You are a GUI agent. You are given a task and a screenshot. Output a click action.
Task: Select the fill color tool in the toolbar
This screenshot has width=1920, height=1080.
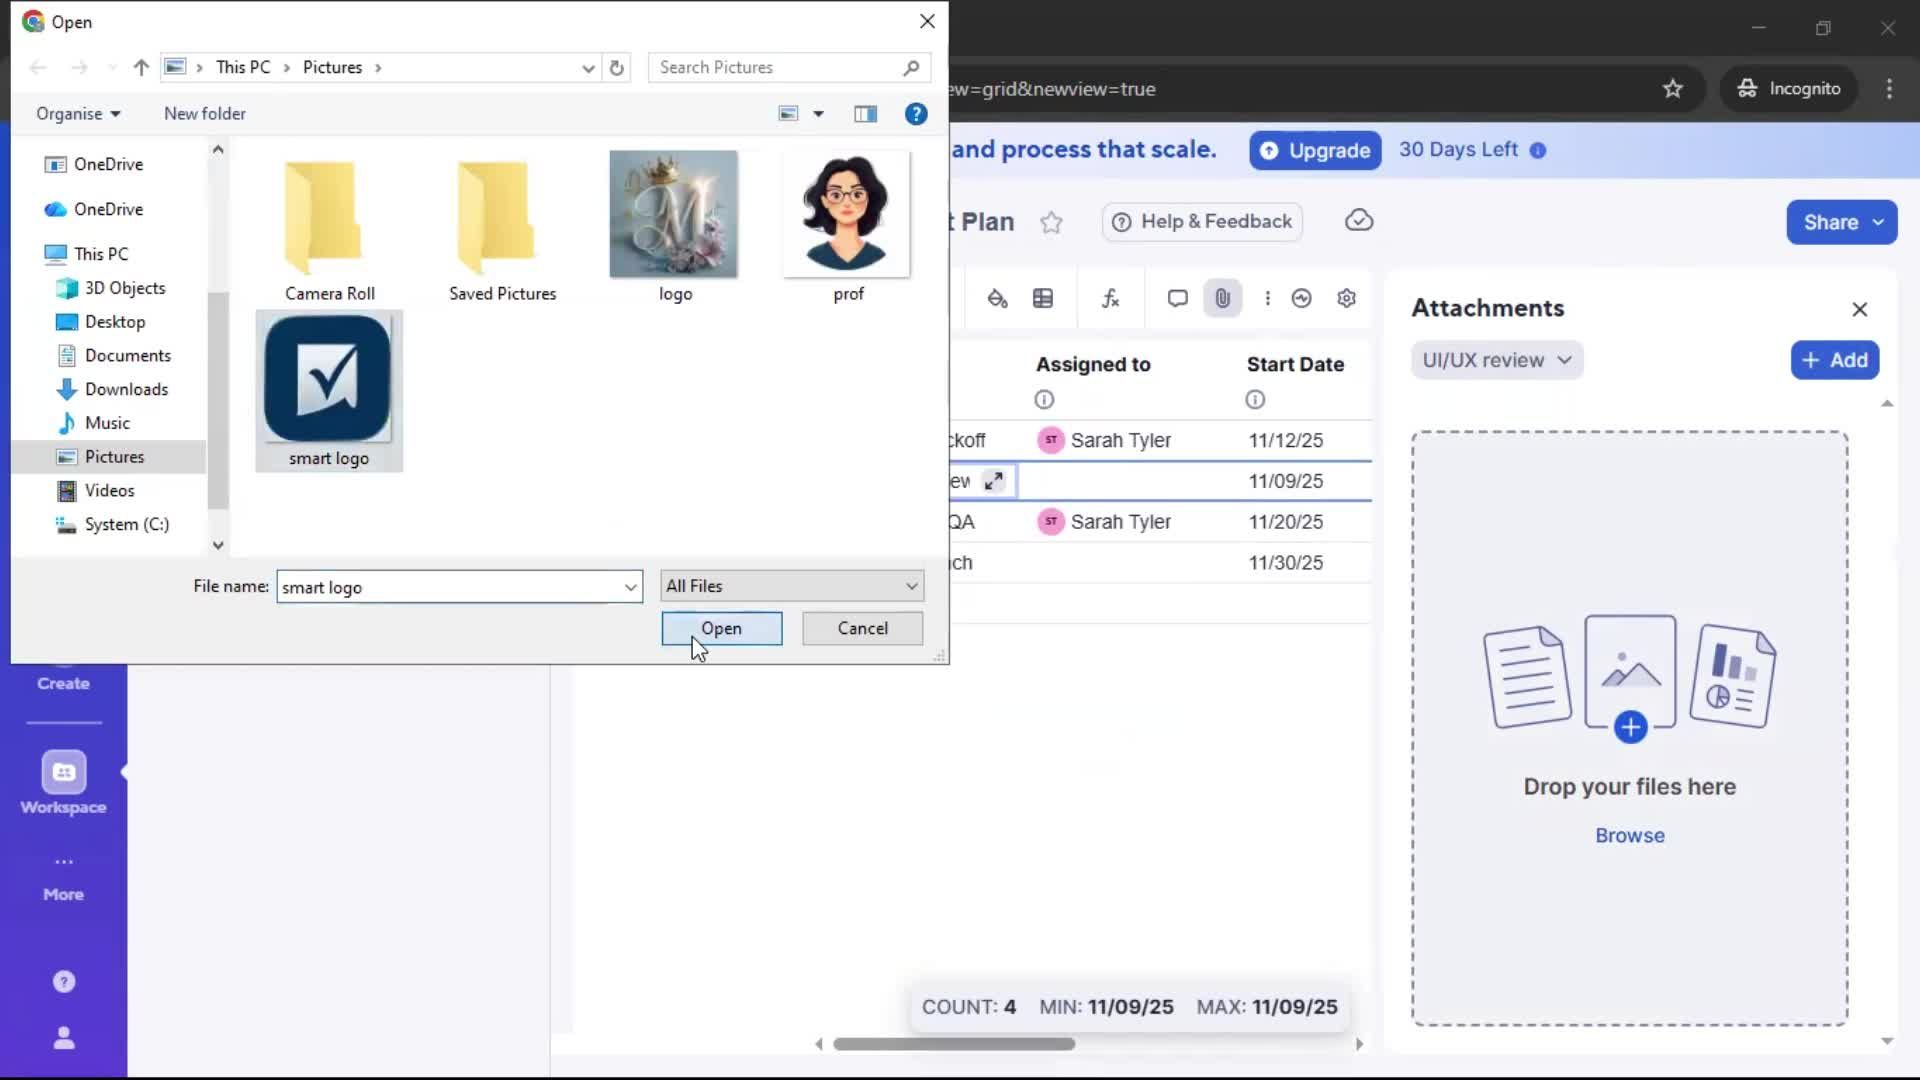pyautogui.click(x=998, y=297)
